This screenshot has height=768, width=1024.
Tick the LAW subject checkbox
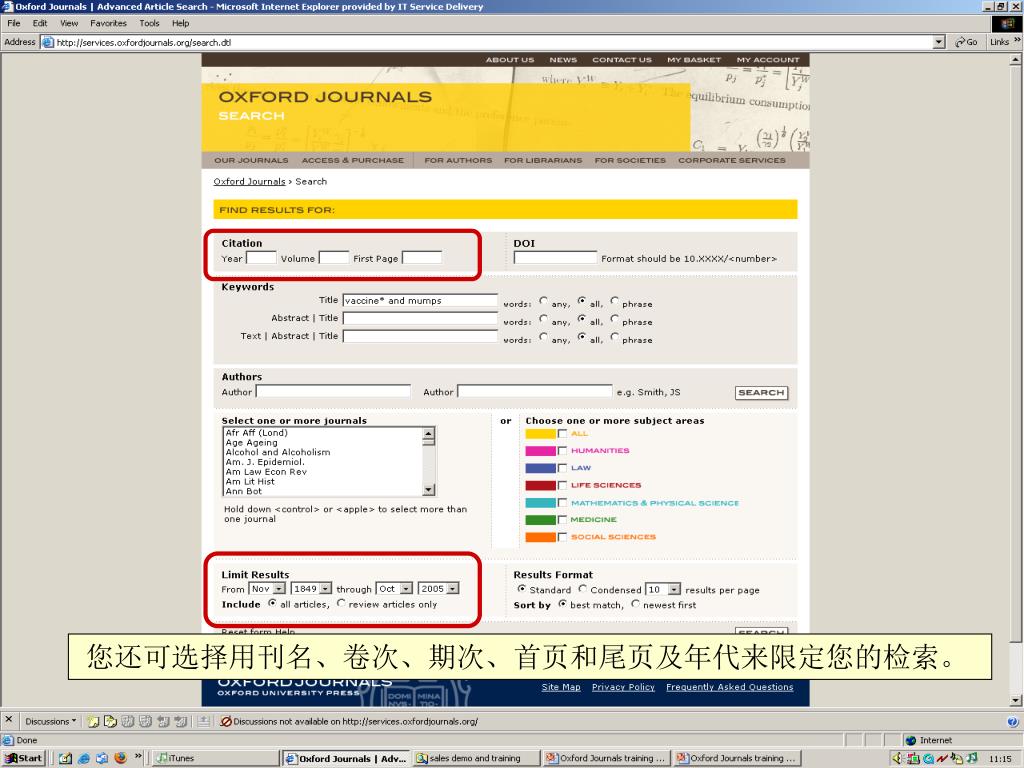[x=562, y=468]
